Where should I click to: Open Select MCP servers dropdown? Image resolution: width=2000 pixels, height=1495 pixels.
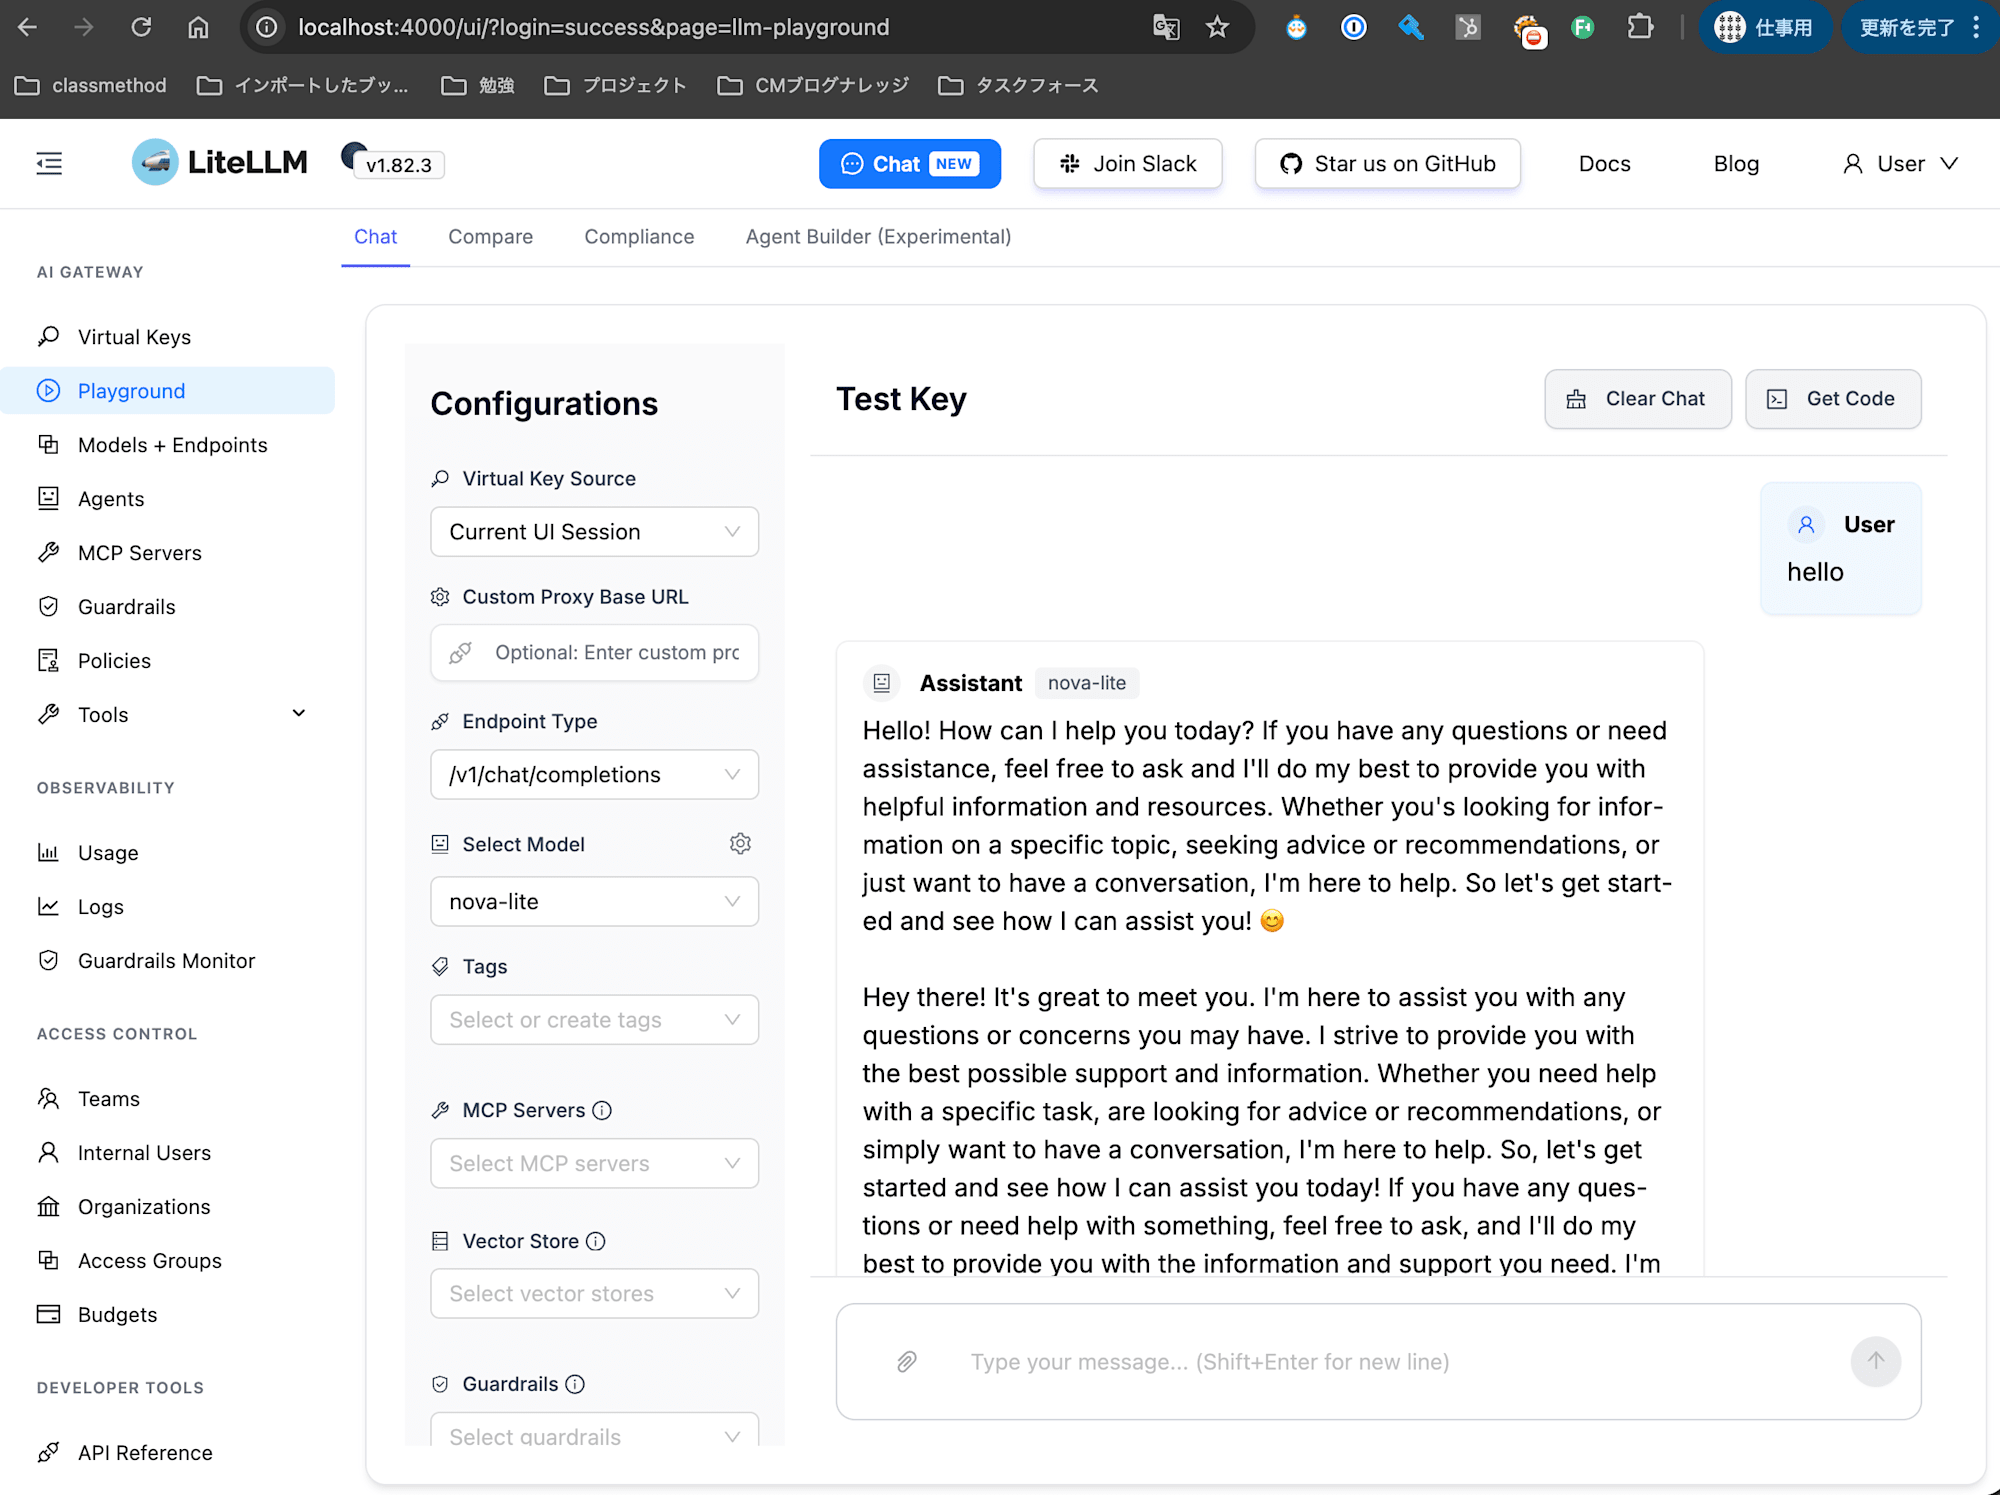point(594,1164)
